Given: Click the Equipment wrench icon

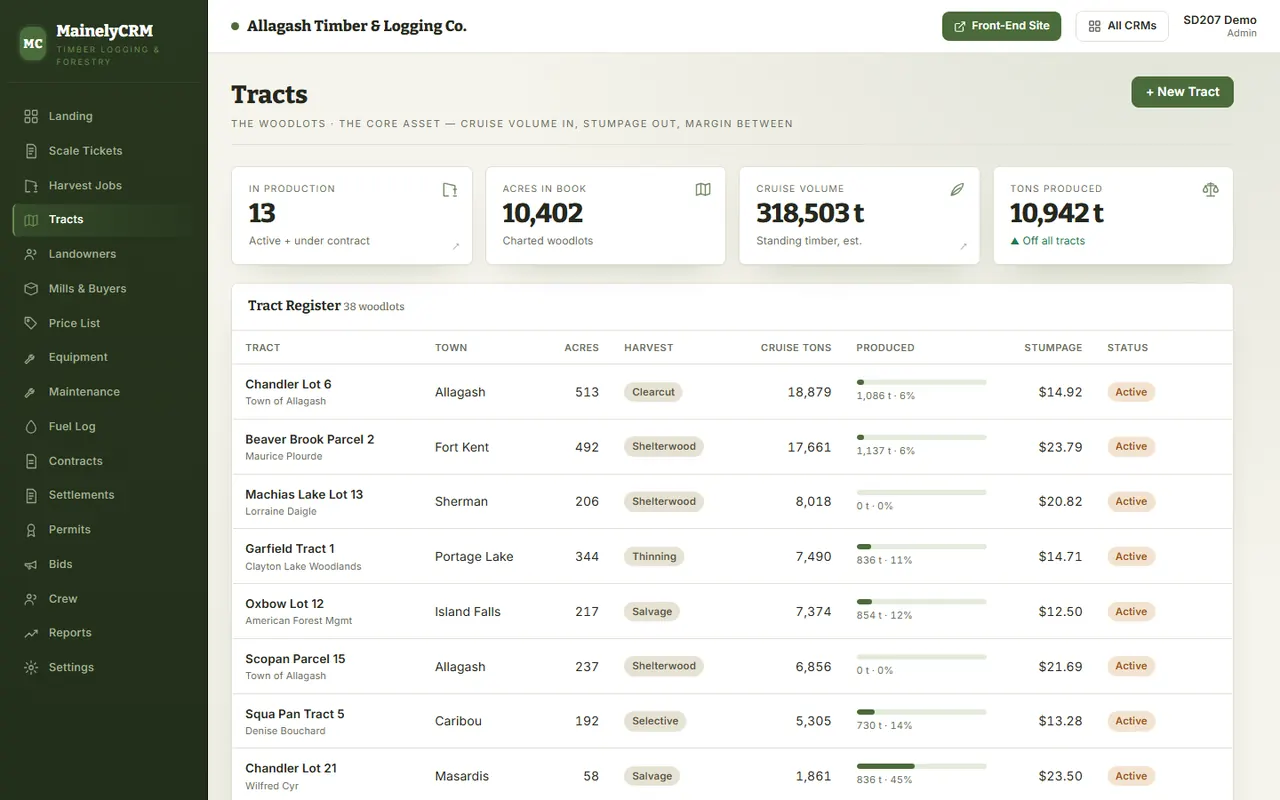Looking at the screenshot, I should coord(31,357).
